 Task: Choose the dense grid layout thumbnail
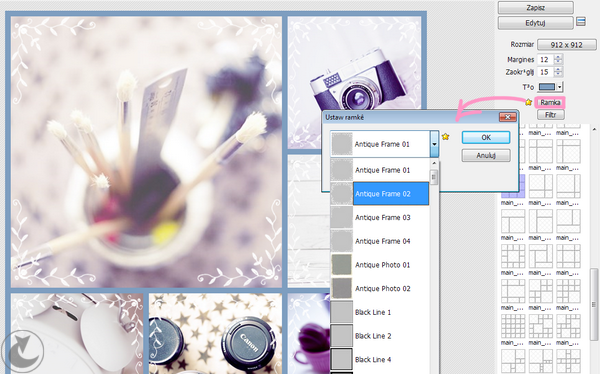coord(513,326)
